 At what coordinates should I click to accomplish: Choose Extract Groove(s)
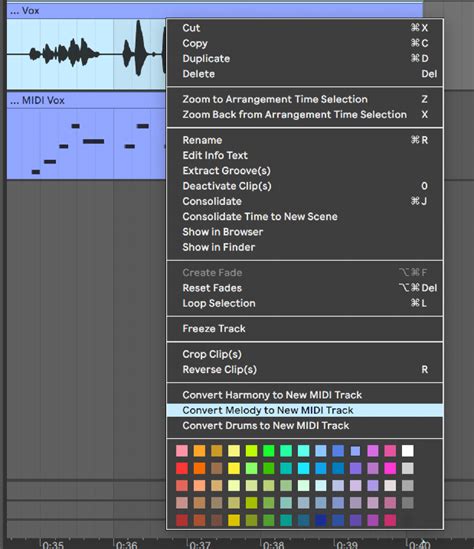[305, 171]
